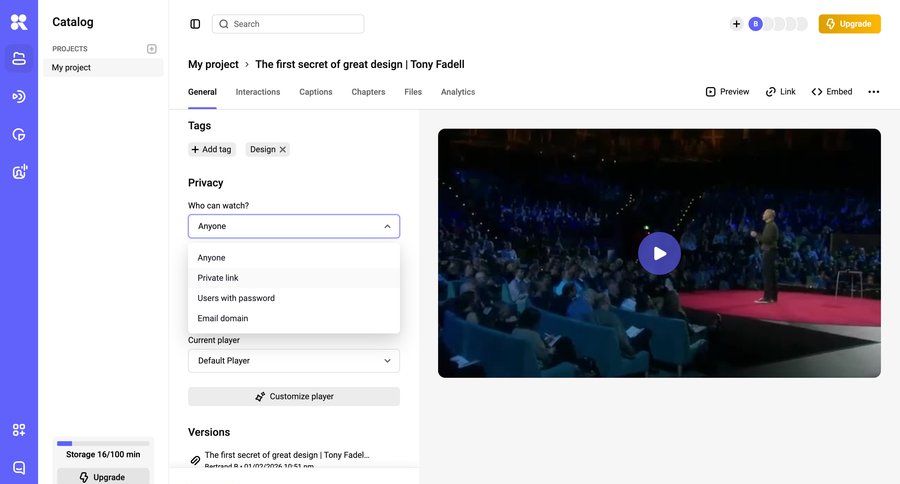Open the more options ellipsis menu
The width and height of the screenshot is (900, 484).
point(873,92)
